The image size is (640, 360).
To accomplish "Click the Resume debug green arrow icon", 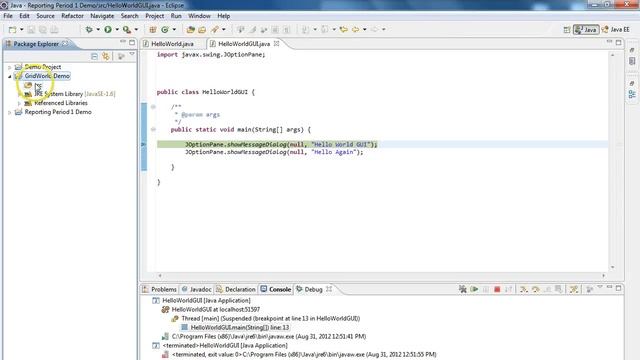I will pyautogui.click(x=474, y=289).
